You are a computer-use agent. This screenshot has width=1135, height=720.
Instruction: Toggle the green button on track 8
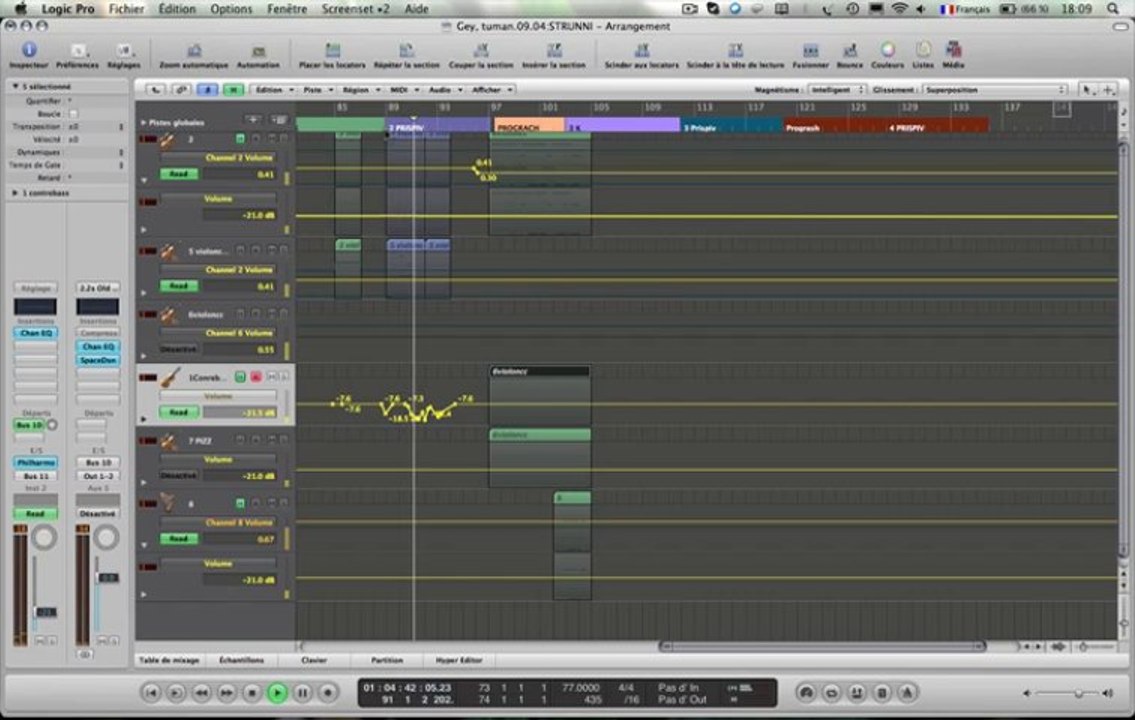[x=240, y=503]
